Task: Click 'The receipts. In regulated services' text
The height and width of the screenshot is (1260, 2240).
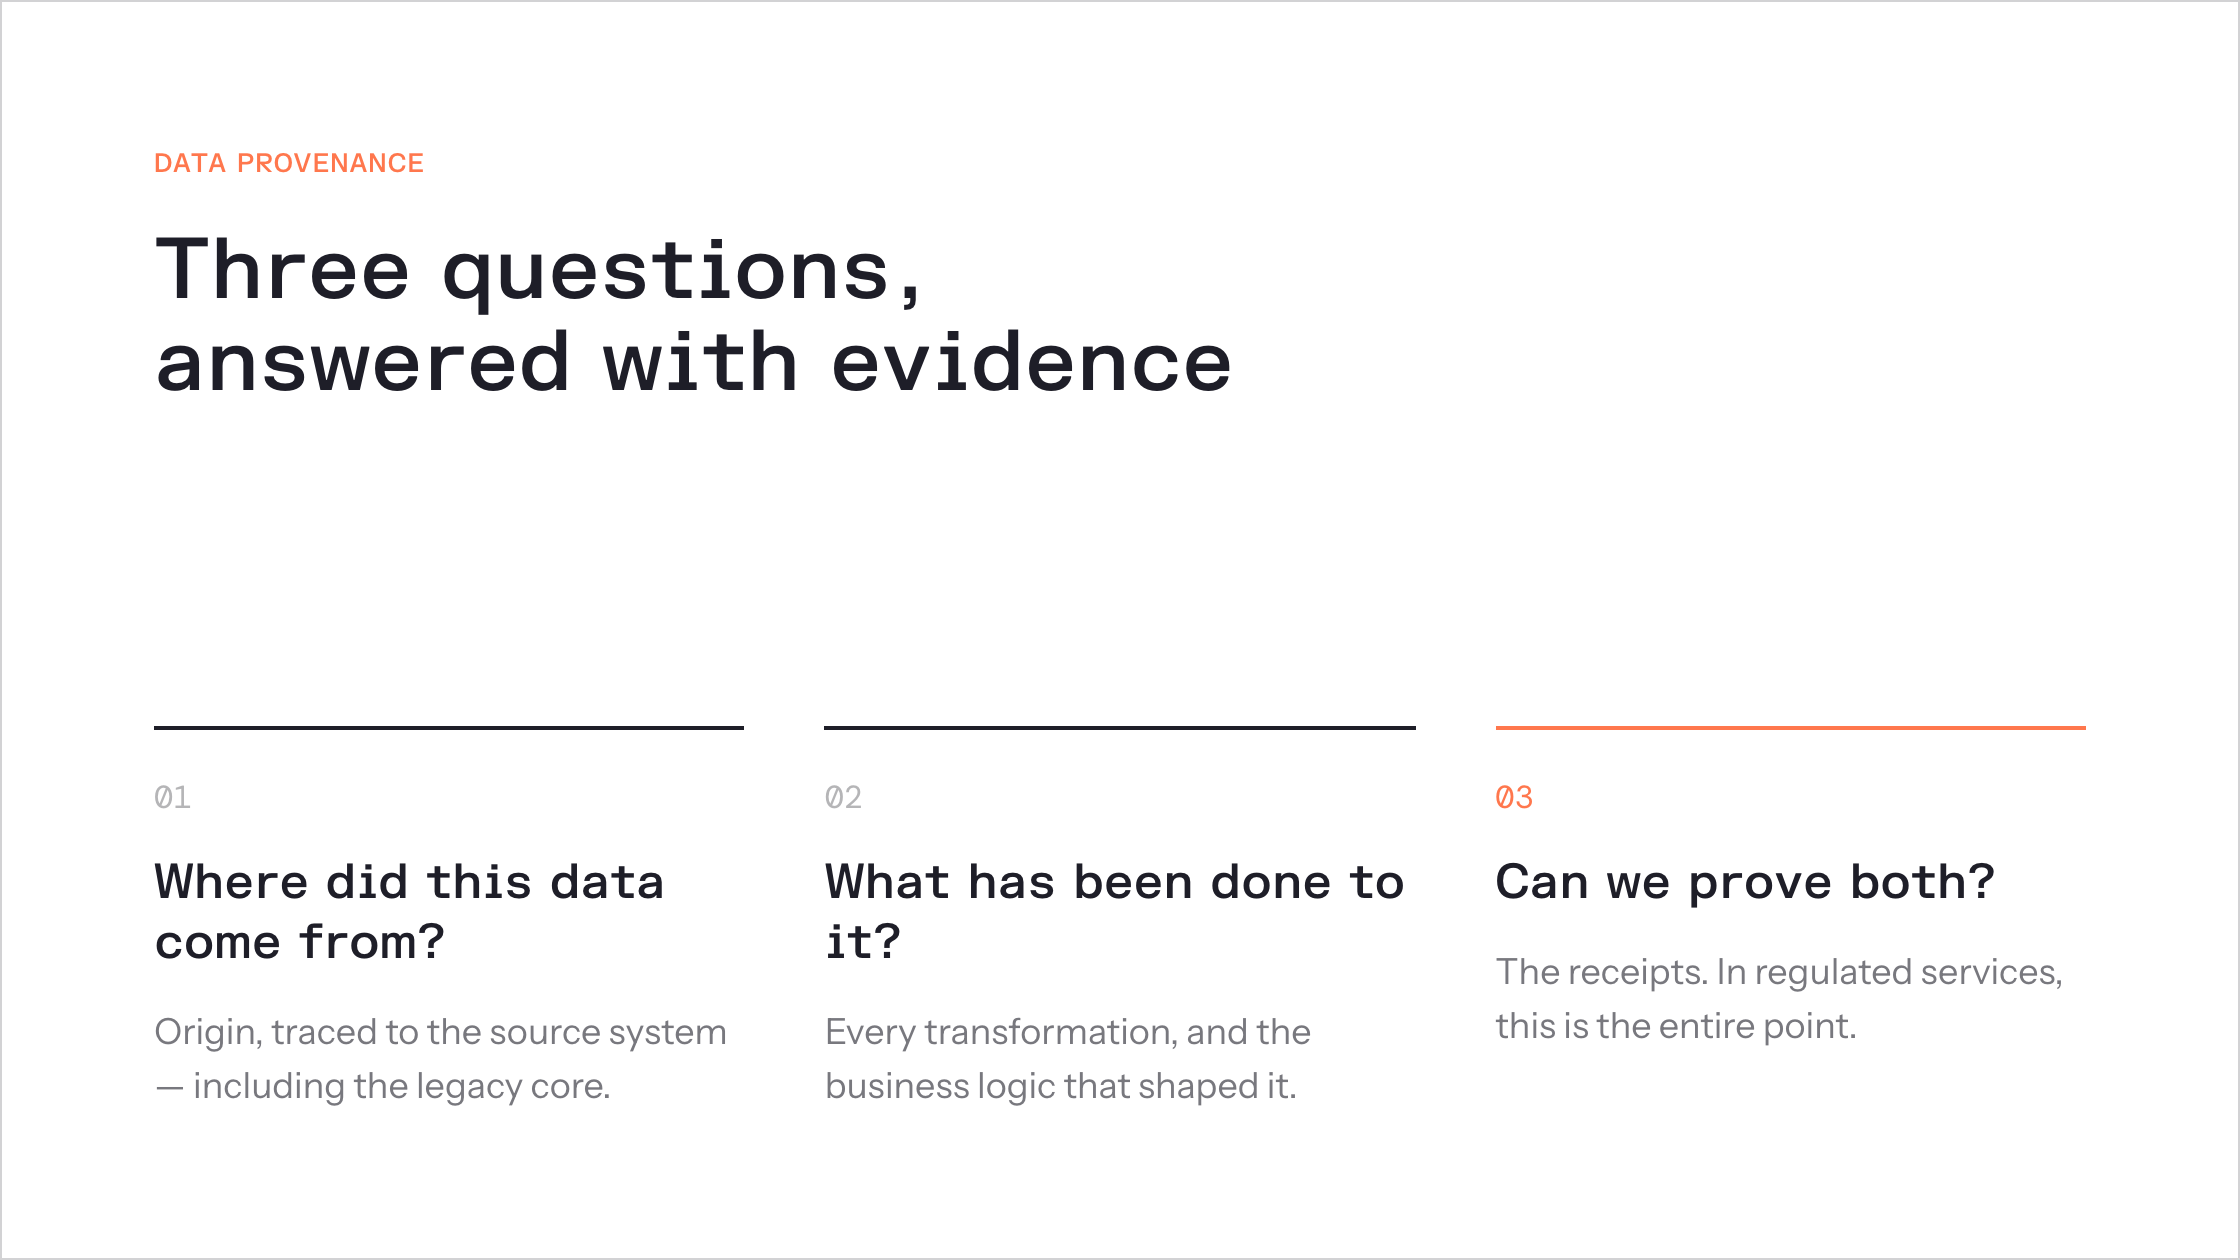Action: coord(1779,972)
